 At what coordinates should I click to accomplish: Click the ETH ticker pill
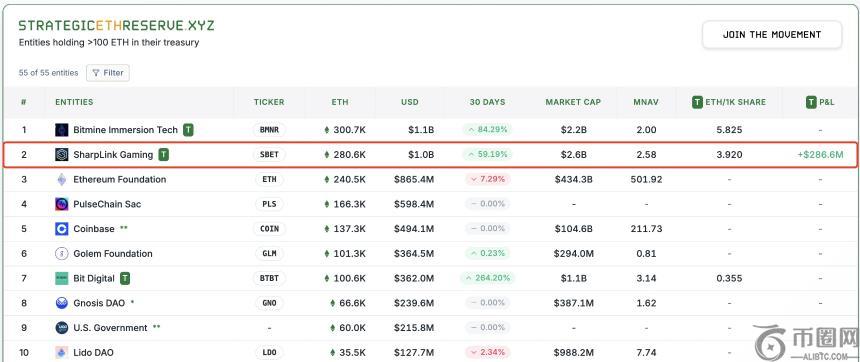[x=269, y=179]
